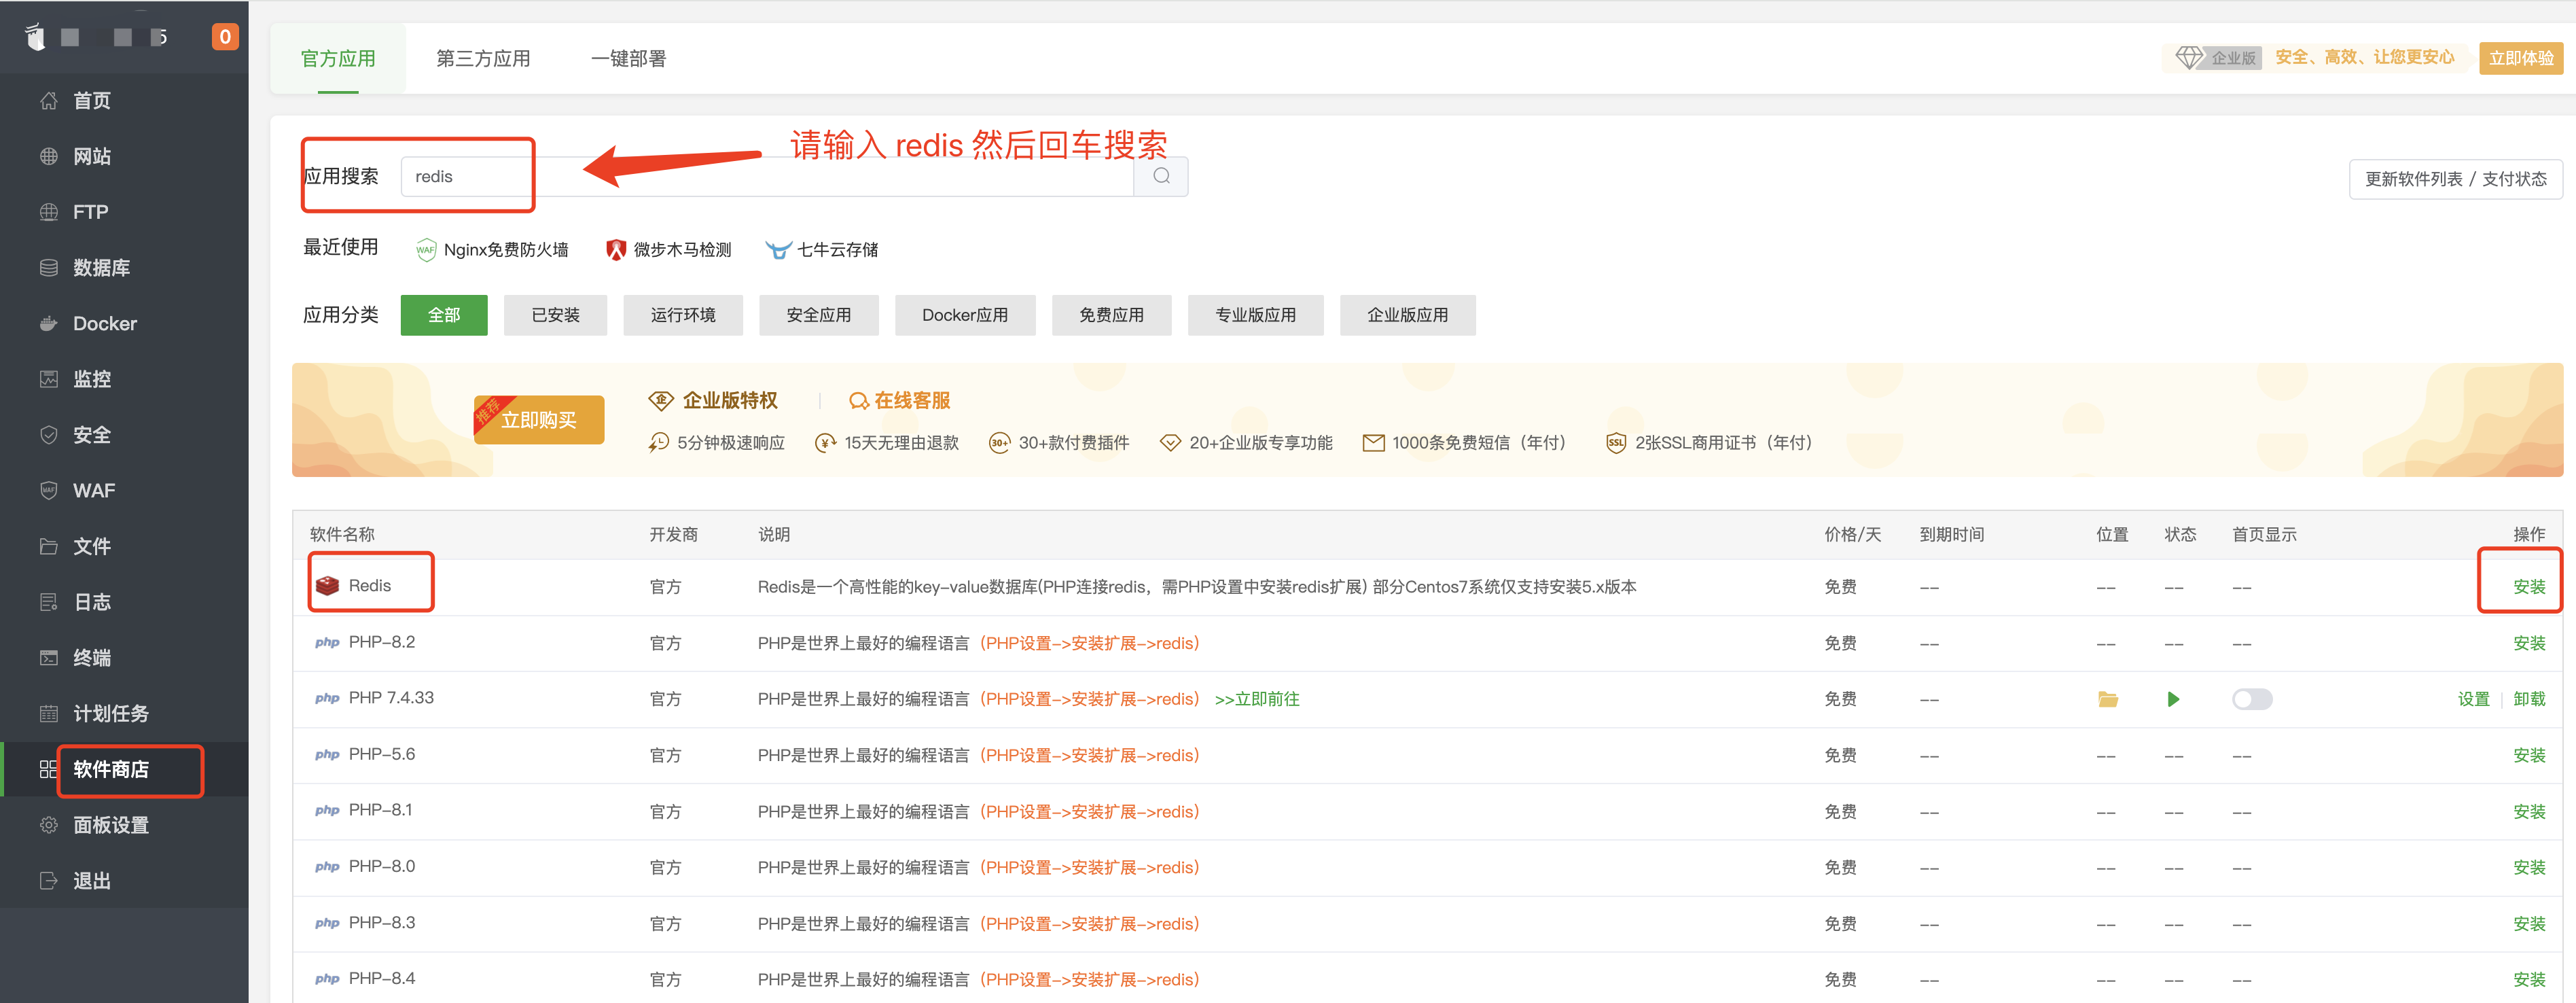Switch to the 第三方应用 tab
2576x1003 pixels.
483,59
